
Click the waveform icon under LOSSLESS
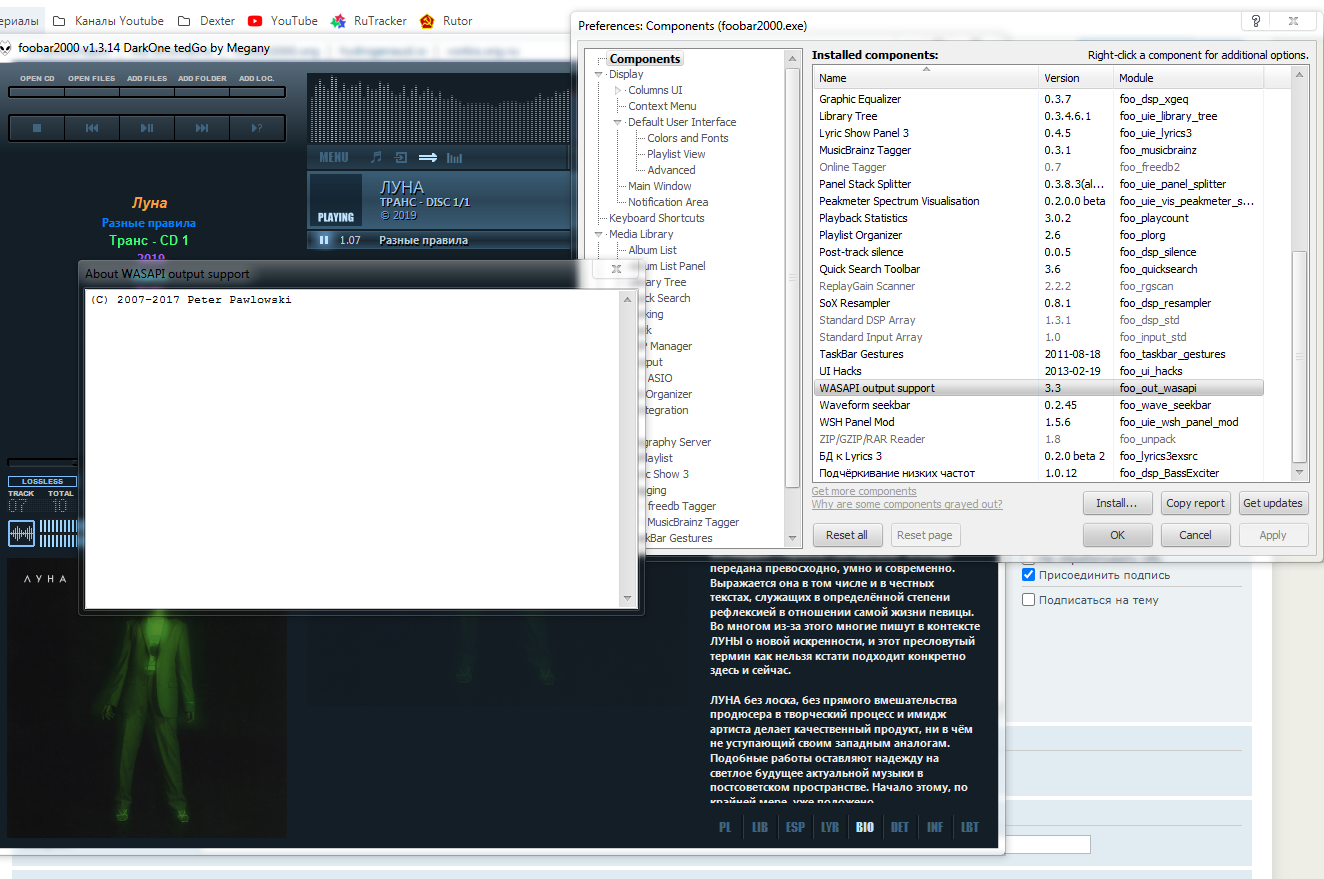(x=21, y=533)
